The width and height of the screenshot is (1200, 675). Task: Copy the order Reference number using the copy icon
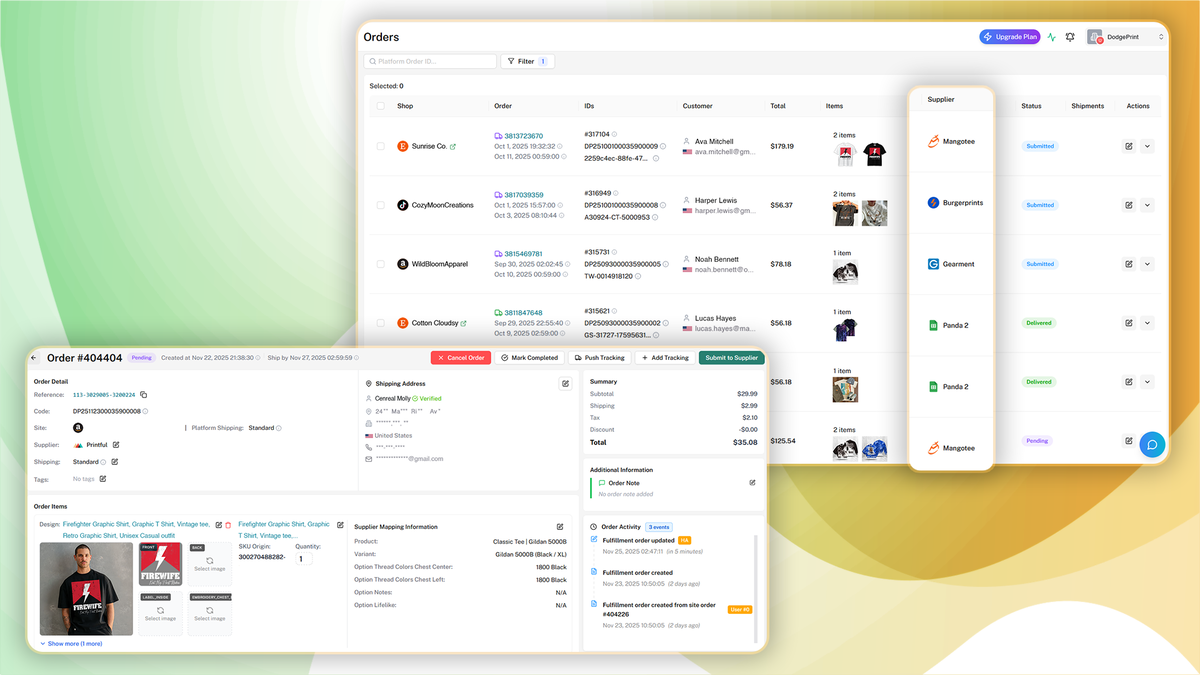tap(143, 394)
